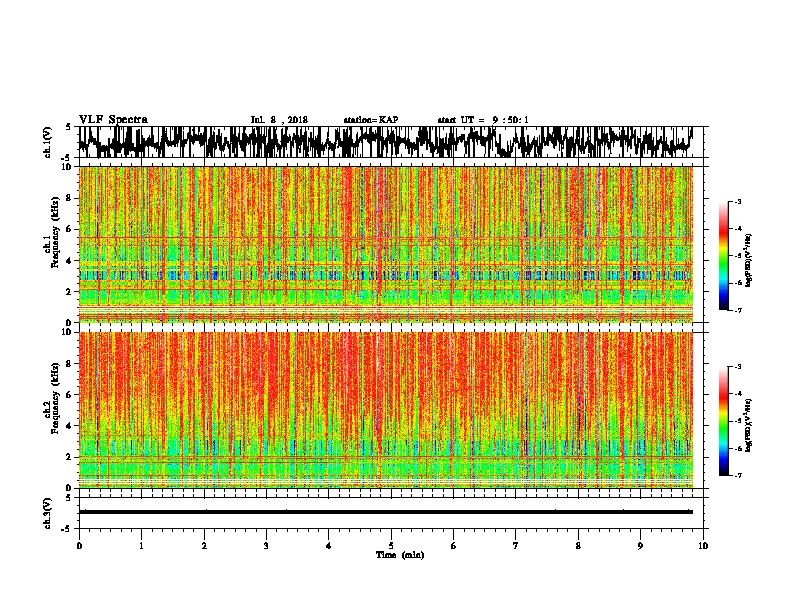
Task: Click the ch.1 spectrogram color scale bar
Action: click(x=723, y=256)
